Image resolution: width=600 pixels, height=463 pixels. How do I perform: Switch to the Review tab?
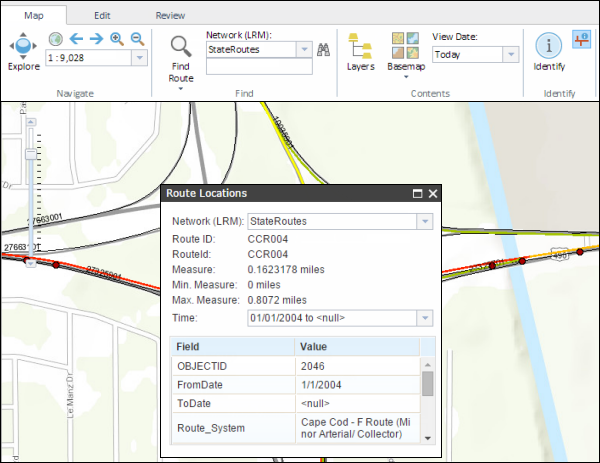[x=170, y=16]
